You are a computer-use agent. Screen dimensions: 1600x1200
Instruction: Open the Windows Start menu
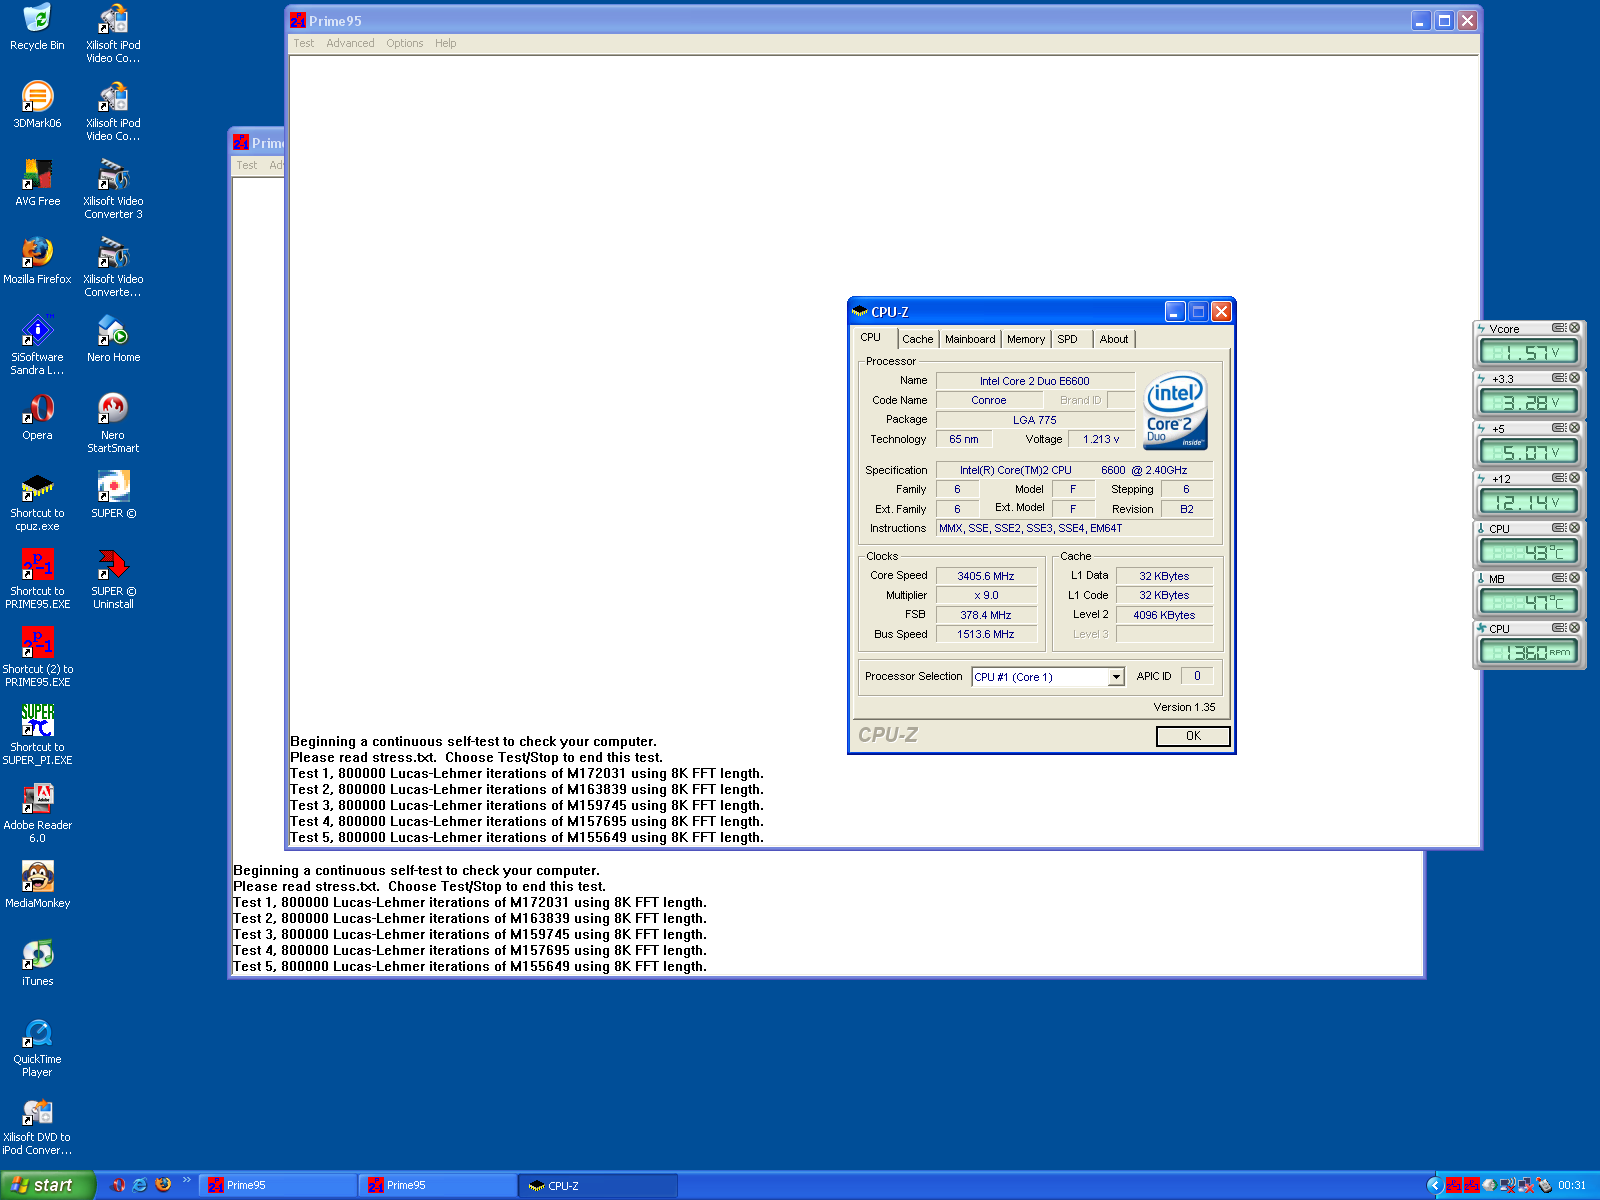(x=47, y=1185)
